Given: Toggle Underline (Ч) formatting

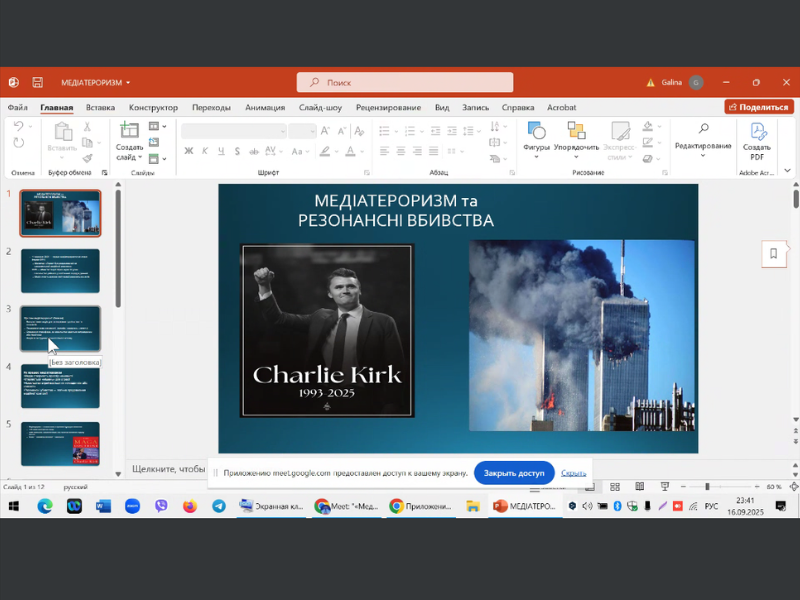Looking at the screenshot, I should [221, 151].
